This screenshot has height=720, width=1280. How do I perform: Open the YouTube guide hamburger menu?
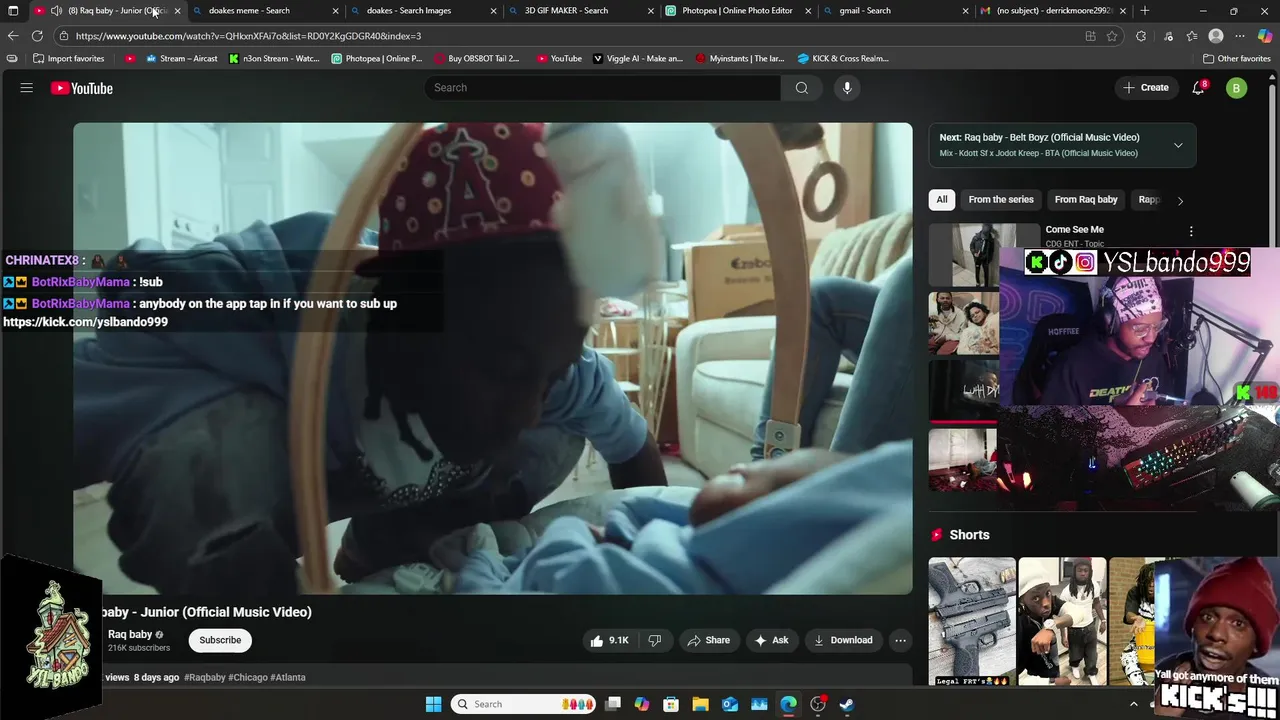27,88
